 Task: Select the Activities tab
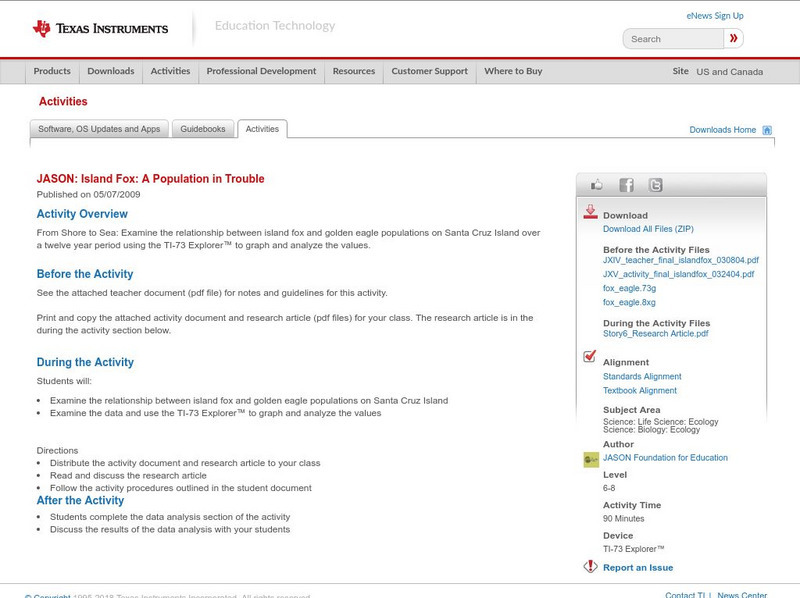pyautogui.click(x=262, y=129)
